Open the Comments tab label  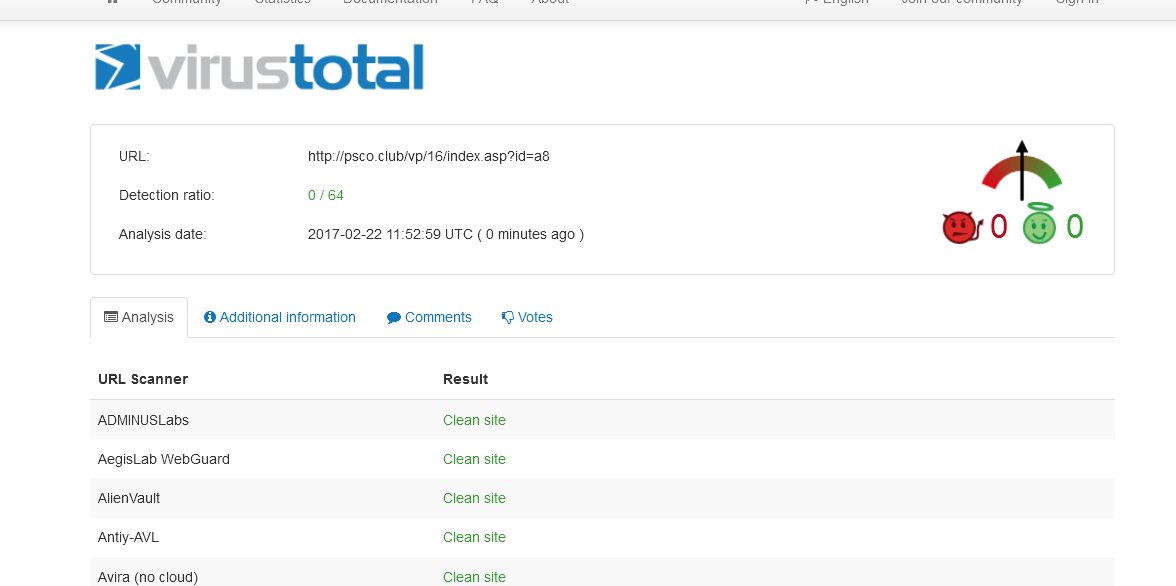coord(438,317)
